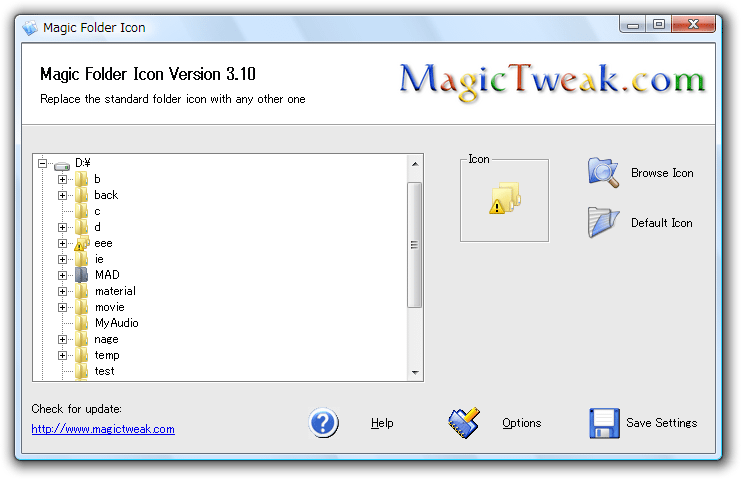Expand the nage folder node
This screenshot has height=479, width=742.
[62, 339]
